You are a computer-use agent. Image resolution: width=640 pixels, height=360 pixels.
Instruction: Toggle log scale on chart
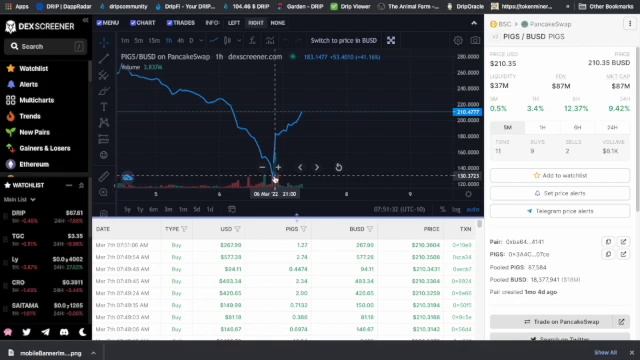456,209
